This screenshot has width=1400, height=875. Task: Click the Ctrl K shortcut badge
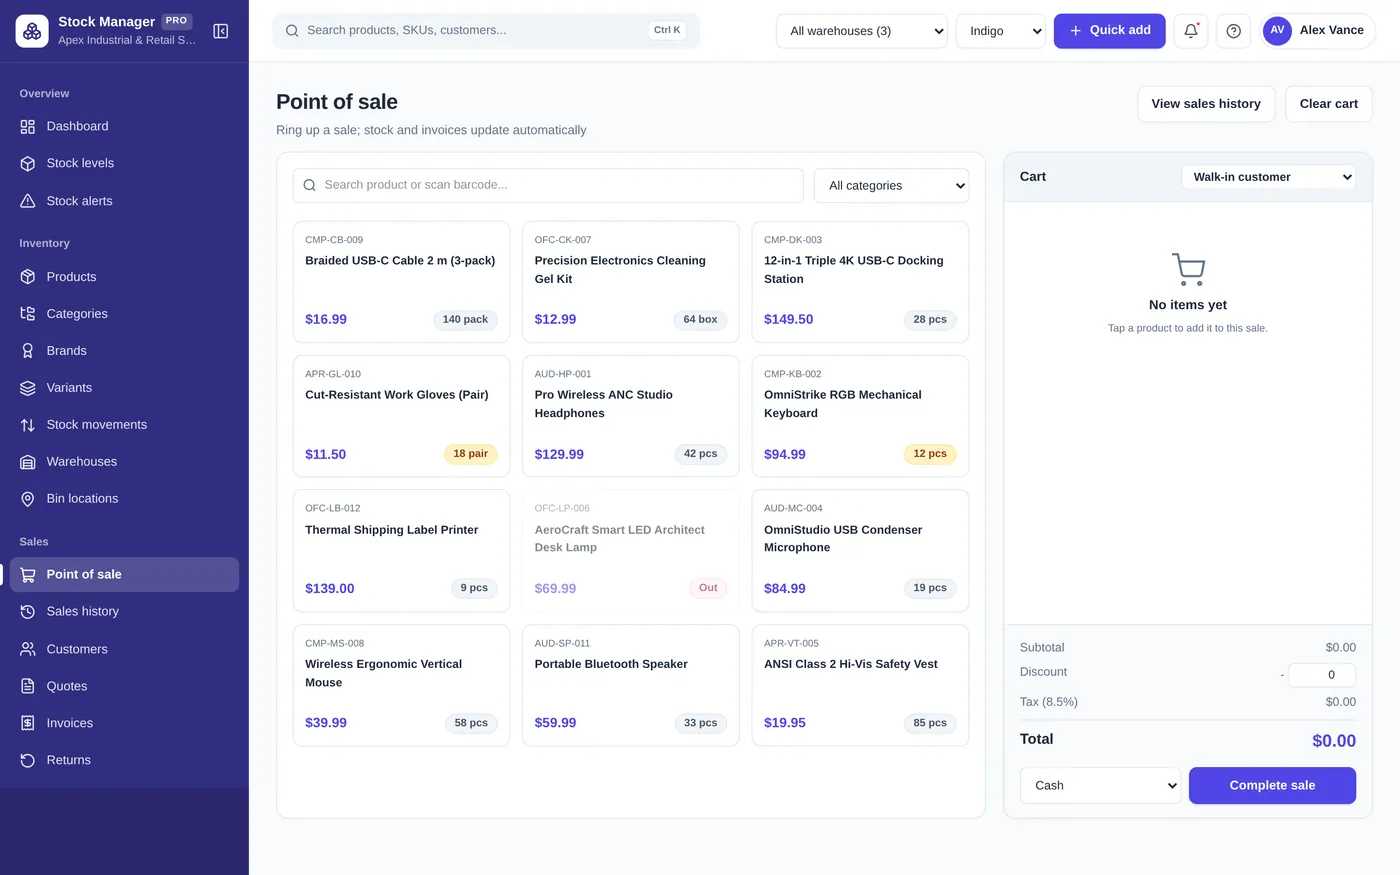tap(667, 30)
